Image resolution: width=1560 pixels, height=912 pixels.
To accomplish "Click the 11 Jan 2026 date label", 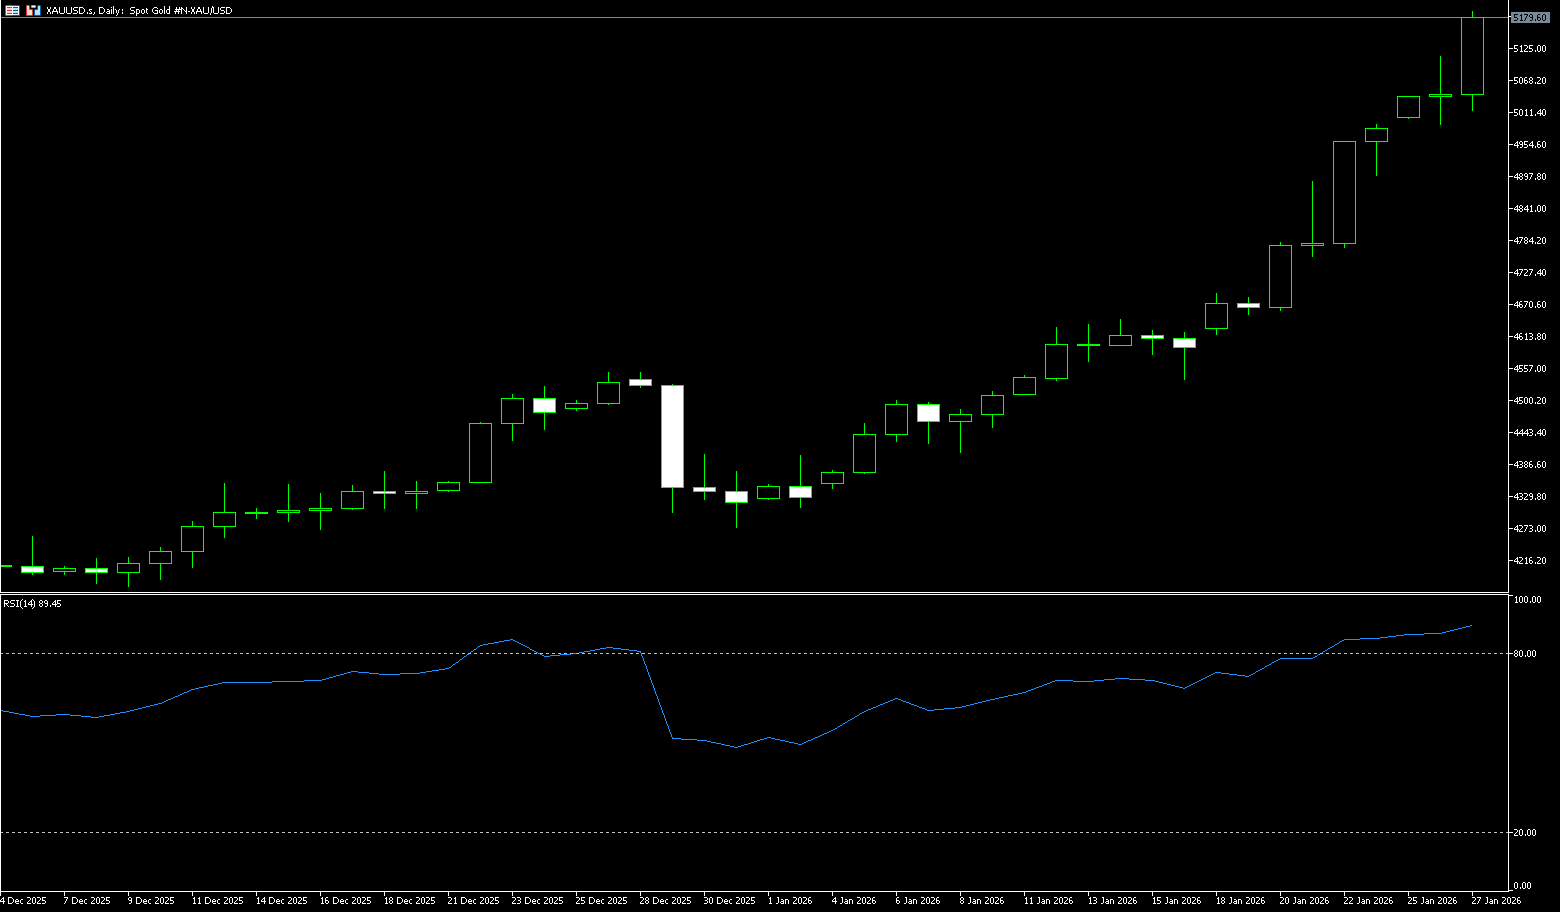I will (1048, 901).
